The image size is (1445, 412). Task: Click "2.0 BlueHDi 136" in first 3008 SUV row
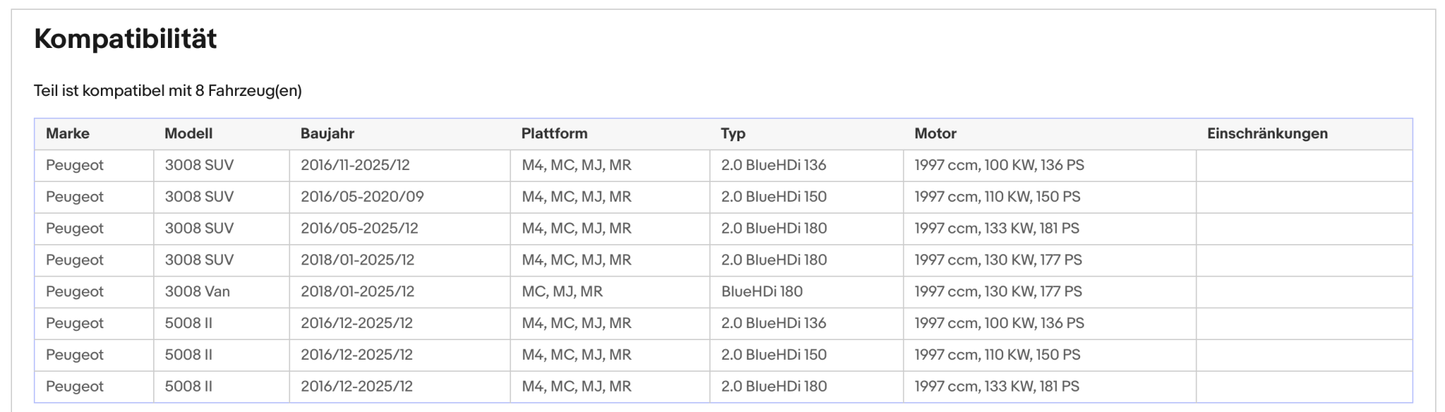pos(773,165)
